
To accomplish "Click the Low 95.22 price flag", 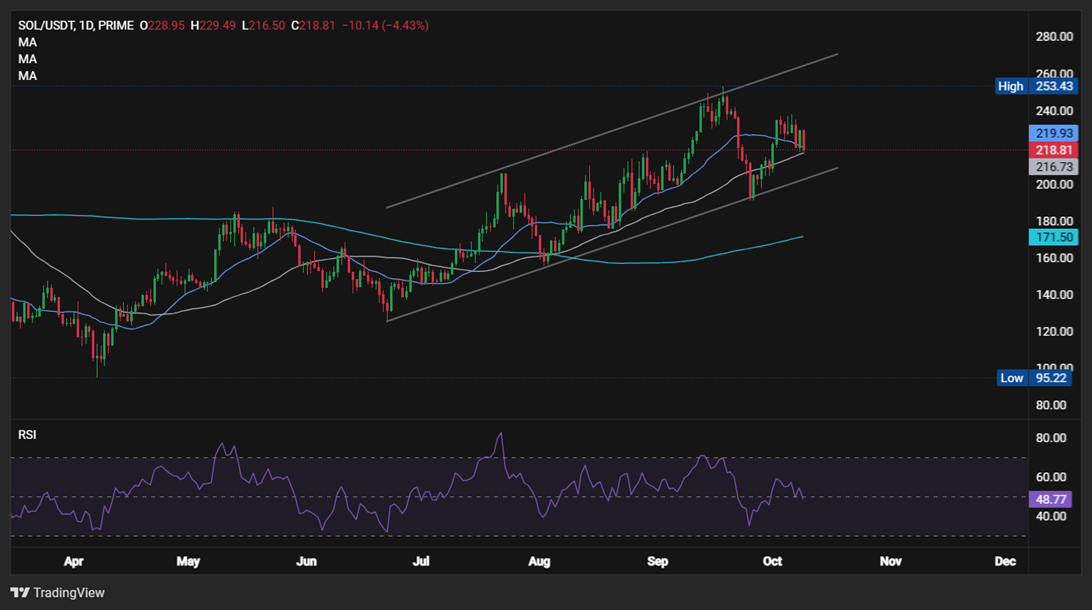I will (1035, 377).
